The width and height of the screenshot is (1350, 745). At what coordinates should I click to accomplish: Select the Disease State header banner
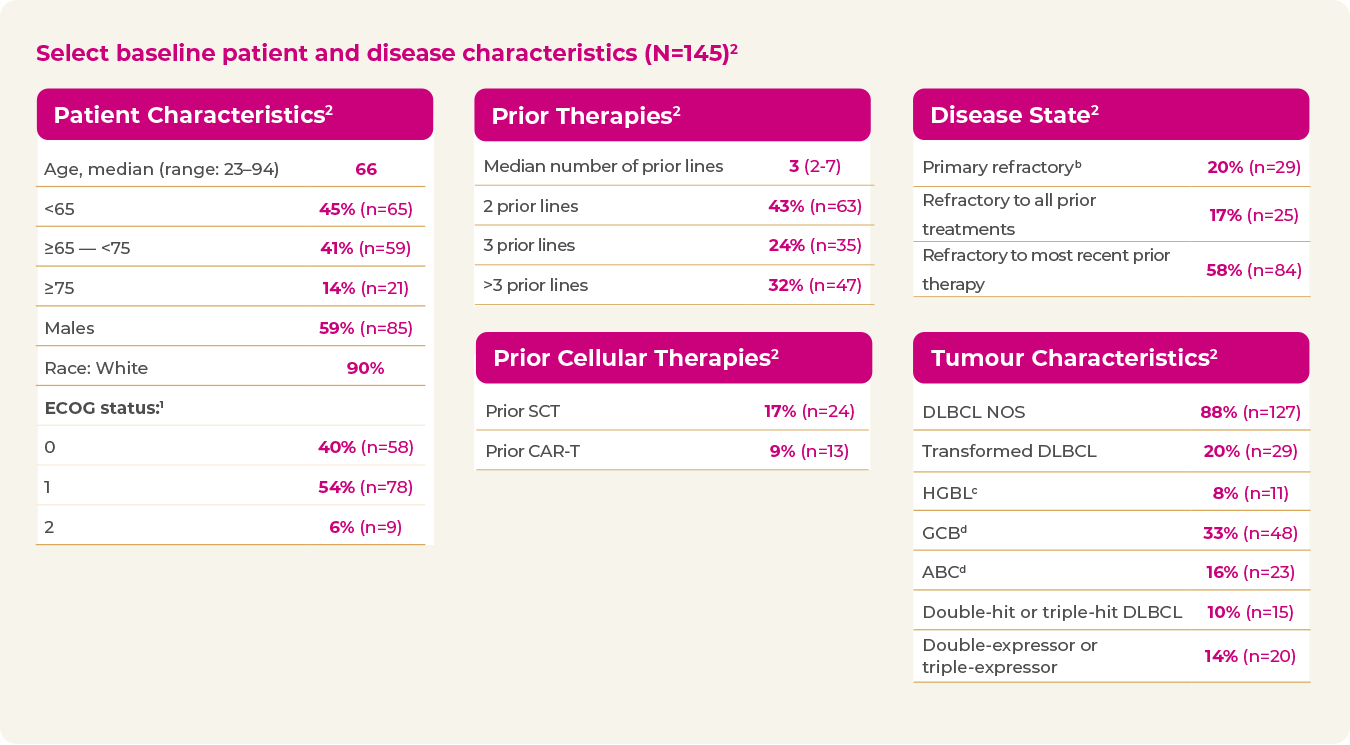pyautogui.click(x=1110, y=115)
